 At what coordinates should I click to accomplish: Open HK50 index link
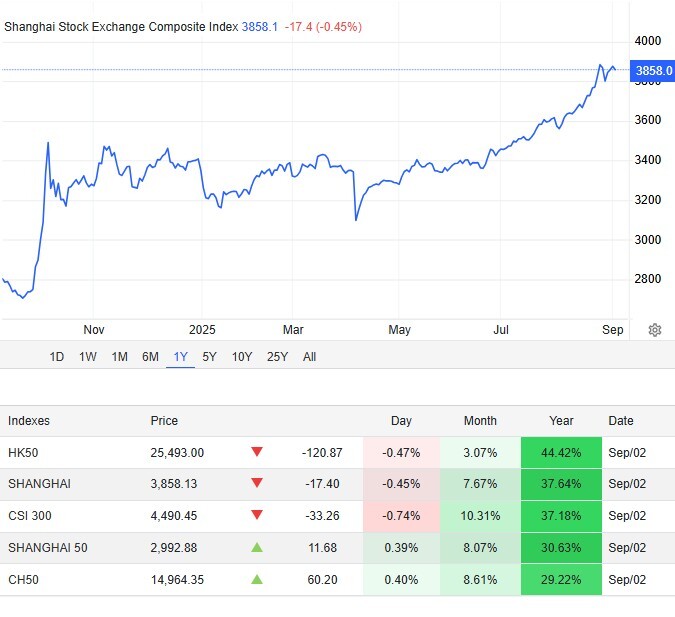click(x=23, y=453)
